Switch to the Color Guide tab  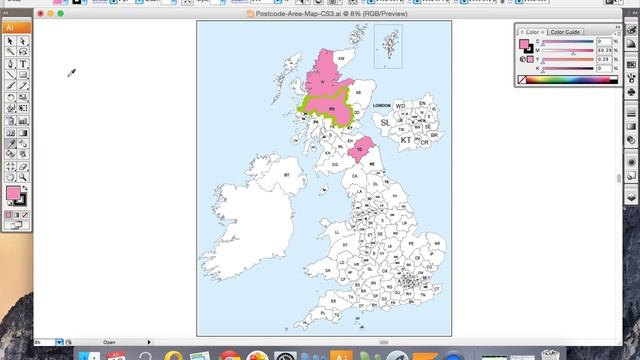click(565, 32)
